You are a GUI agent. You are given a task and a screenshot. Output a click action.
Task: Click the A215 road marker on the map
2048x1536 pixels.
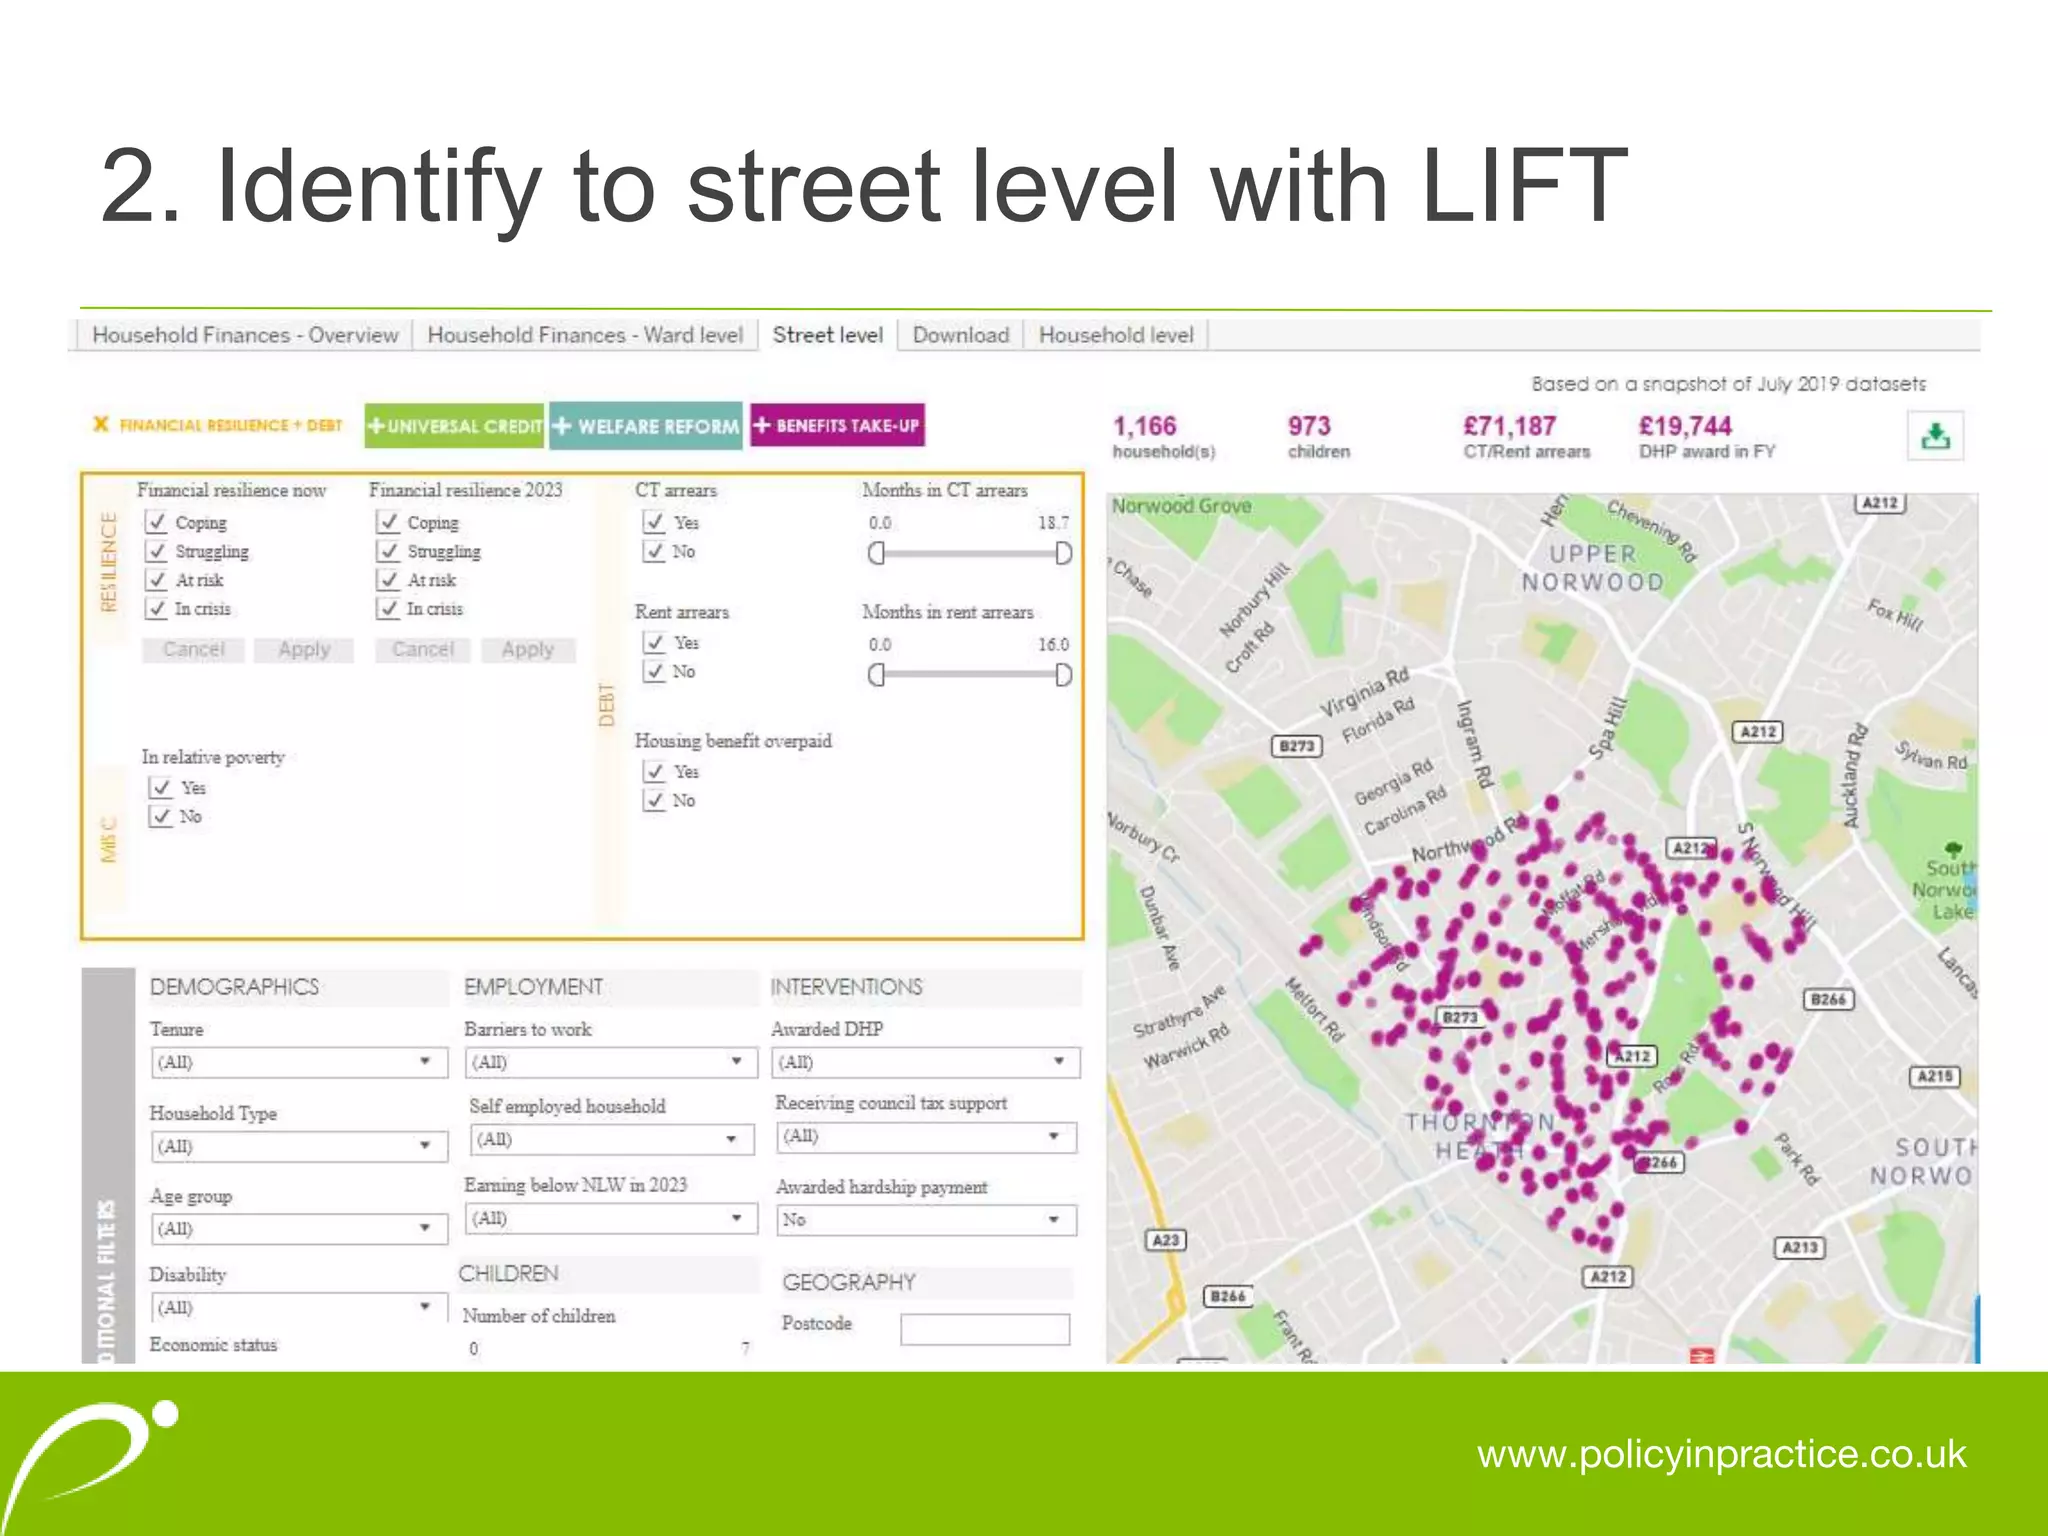(1935, 1076)
